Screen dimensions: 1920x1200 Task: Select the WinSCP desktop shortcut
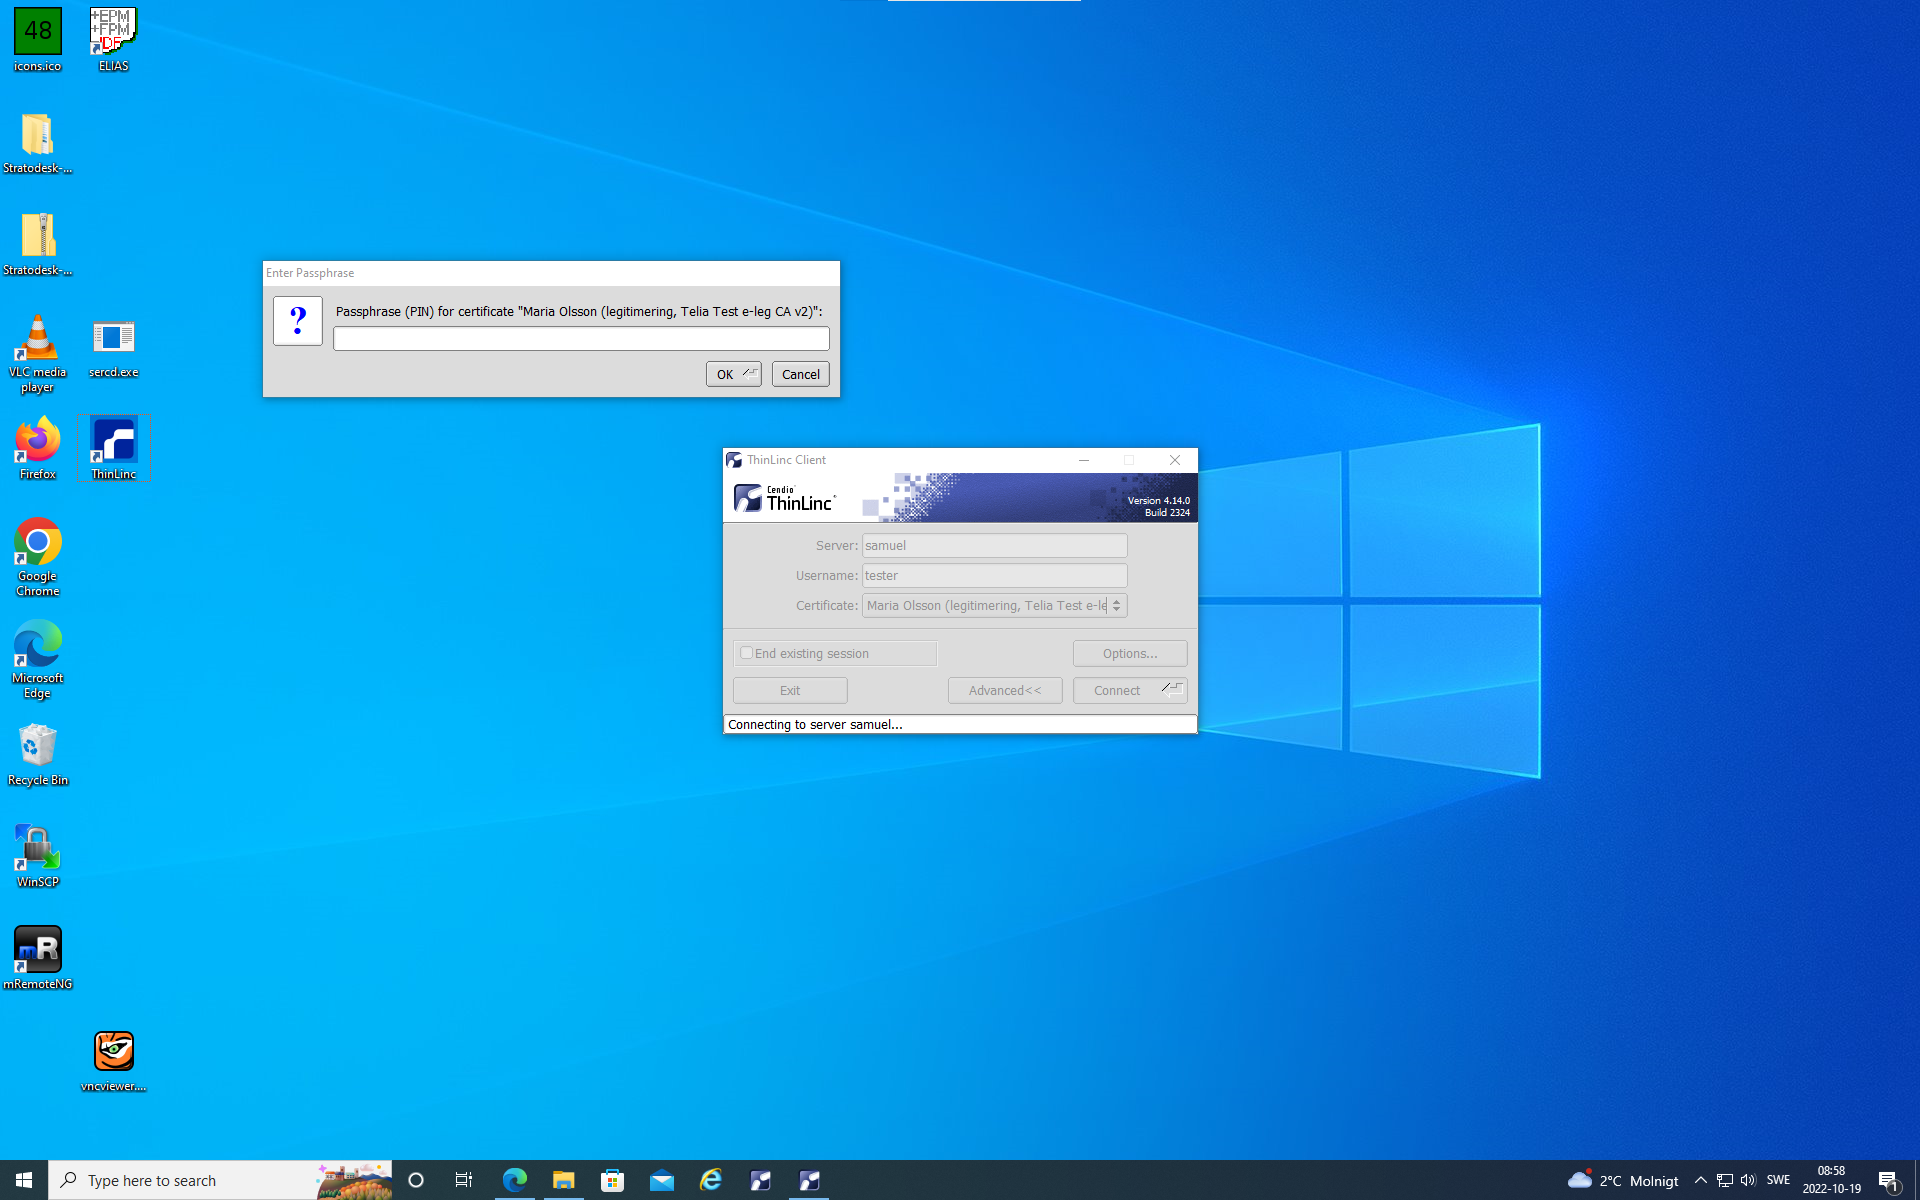(x=38, y=857)
